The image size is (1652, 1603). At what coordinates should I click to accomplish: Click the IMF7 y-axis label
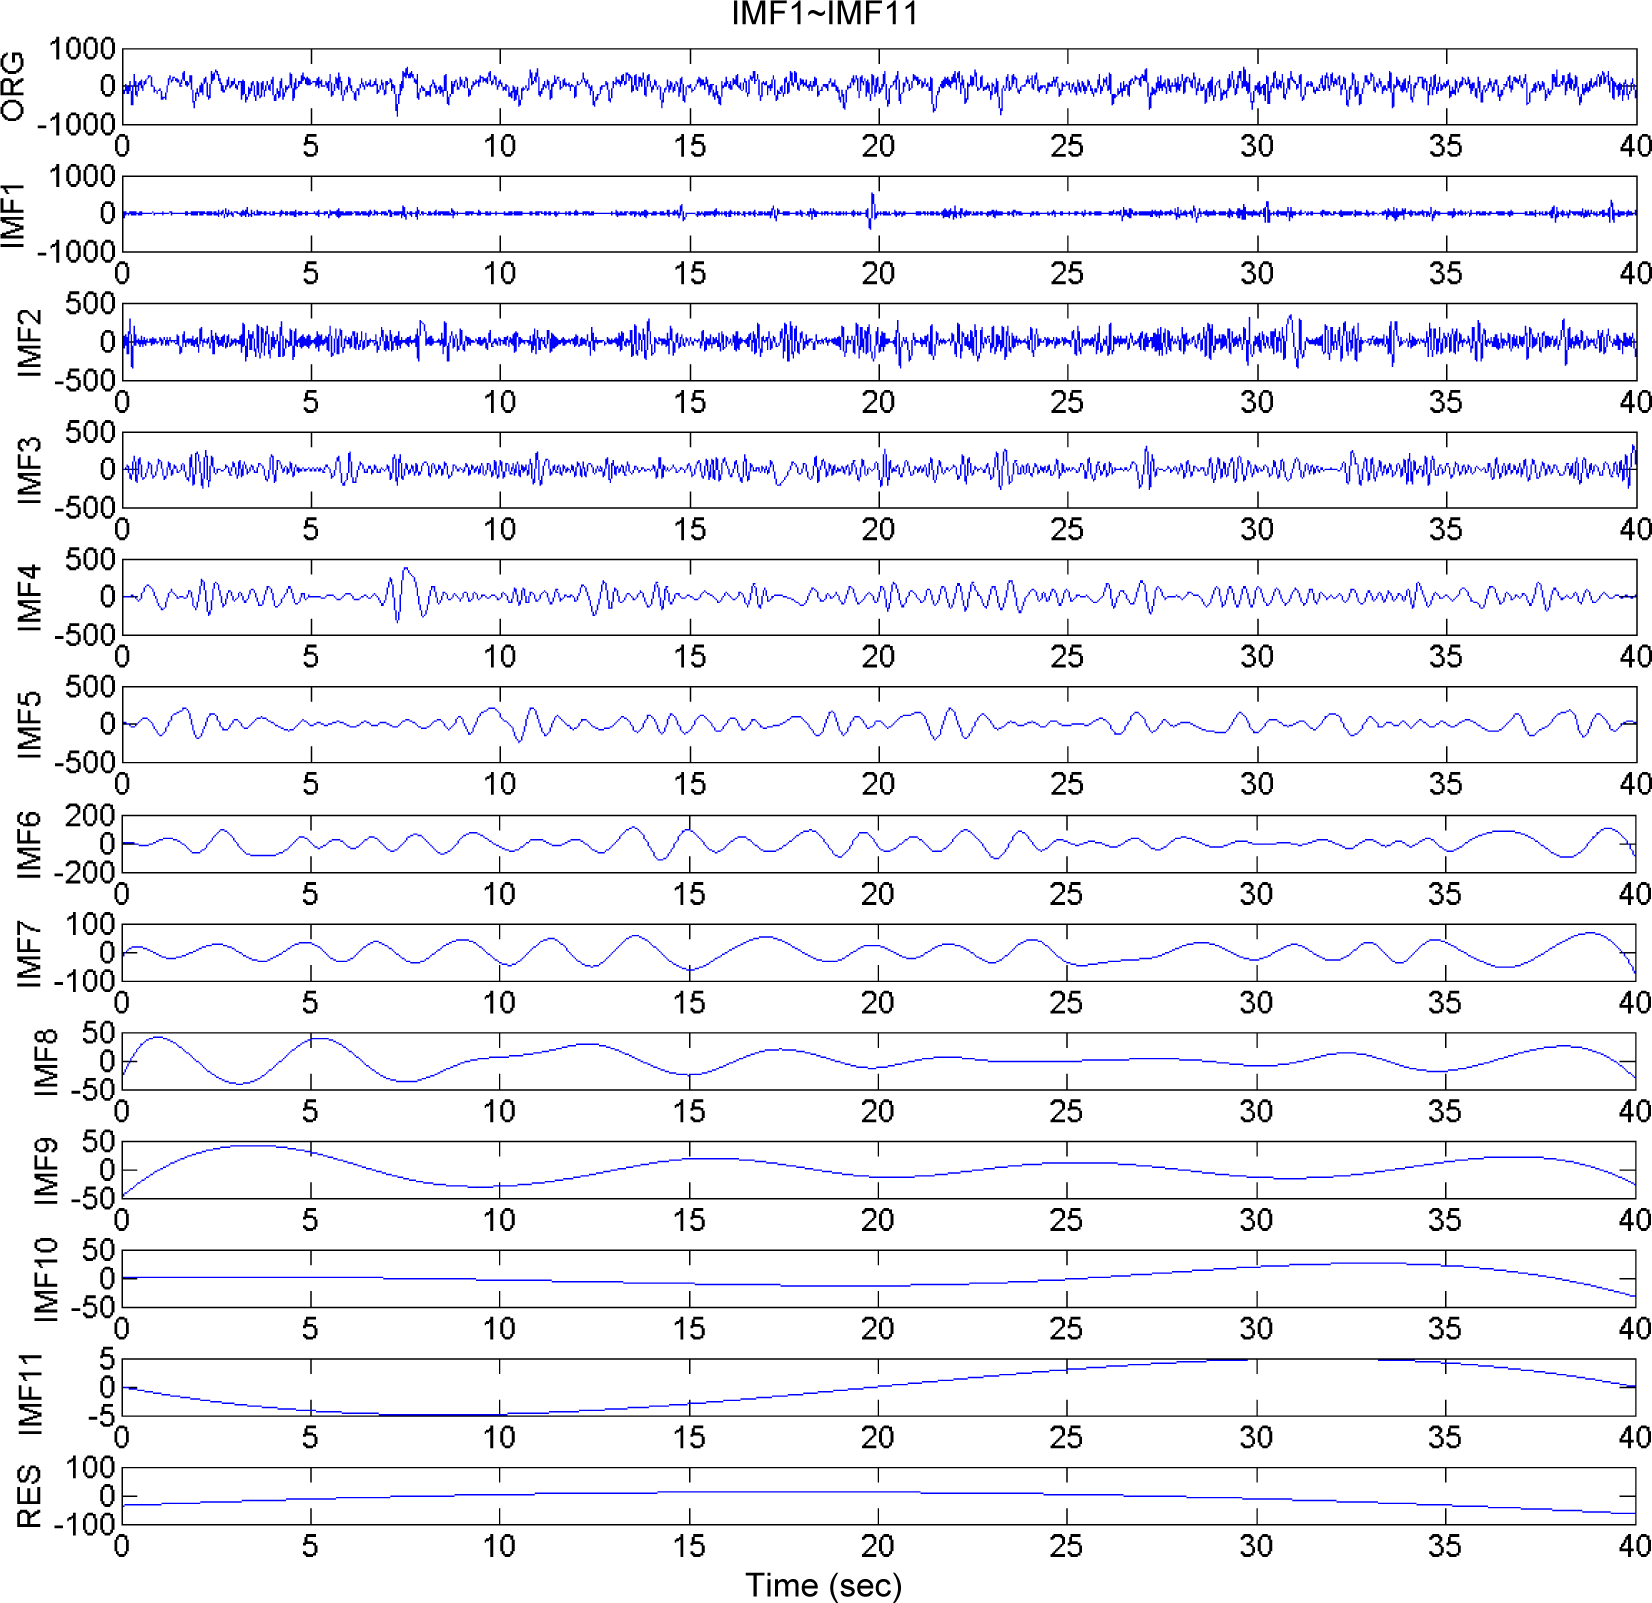click(30, 953)
